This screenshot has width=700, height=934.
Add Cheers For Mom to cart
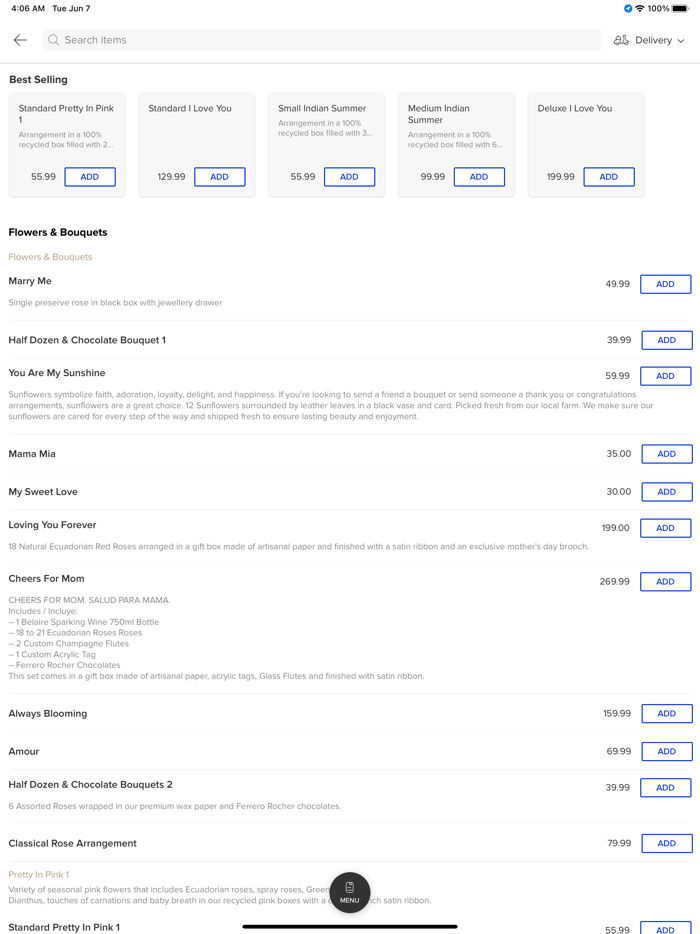[x=665, y=581]
